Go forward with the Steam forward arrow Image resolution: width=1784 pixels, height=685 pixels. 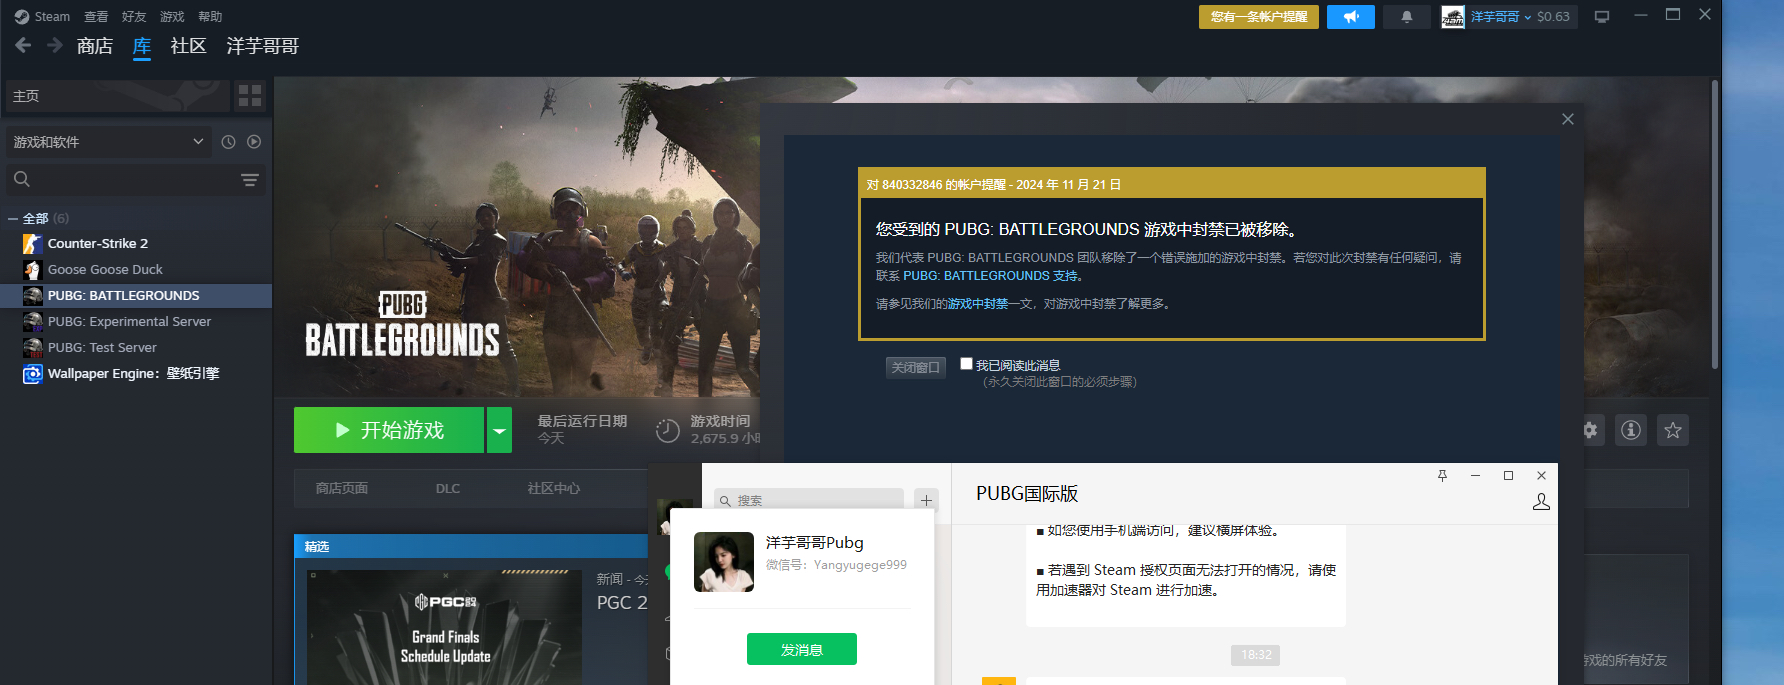coord(55,45)
